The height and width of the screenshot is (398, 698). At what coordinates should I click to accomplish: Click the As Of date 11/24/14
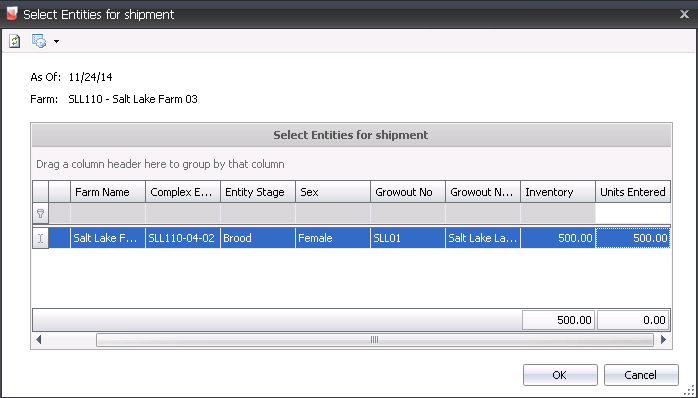click(90, 77)
